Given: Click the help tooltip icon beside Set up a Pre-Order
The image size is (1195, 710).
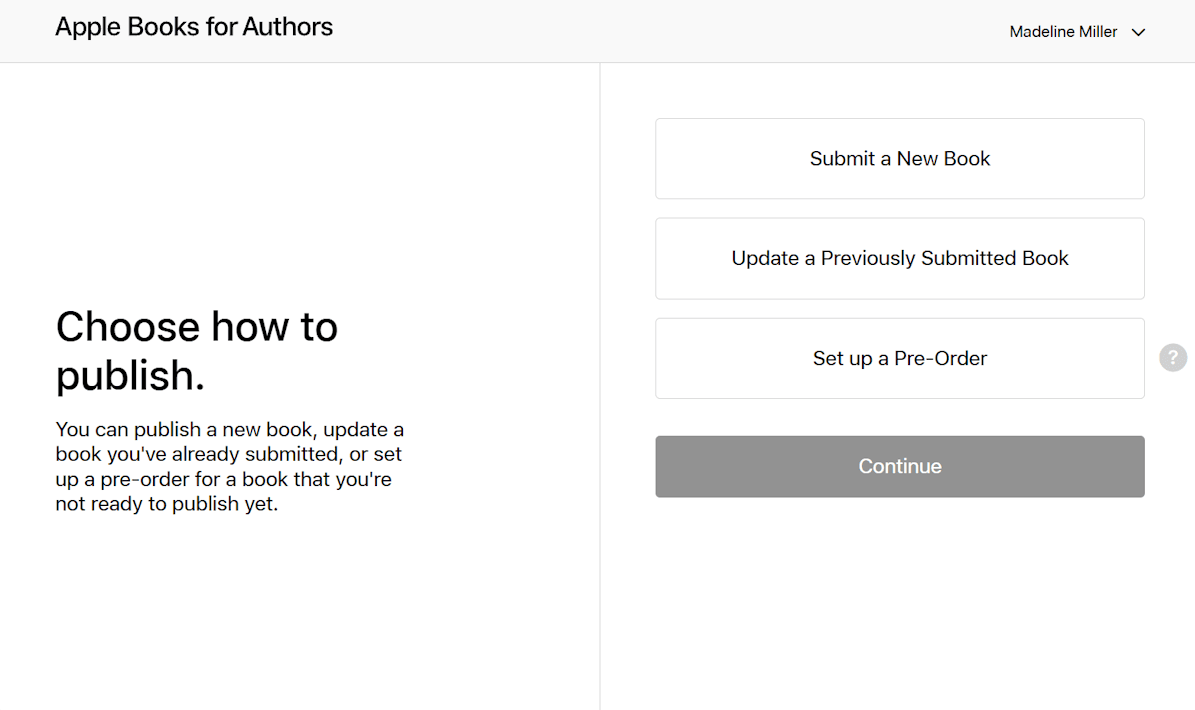Looking at the screenshot, I should pyautogui.click(x=1172, y=357).
